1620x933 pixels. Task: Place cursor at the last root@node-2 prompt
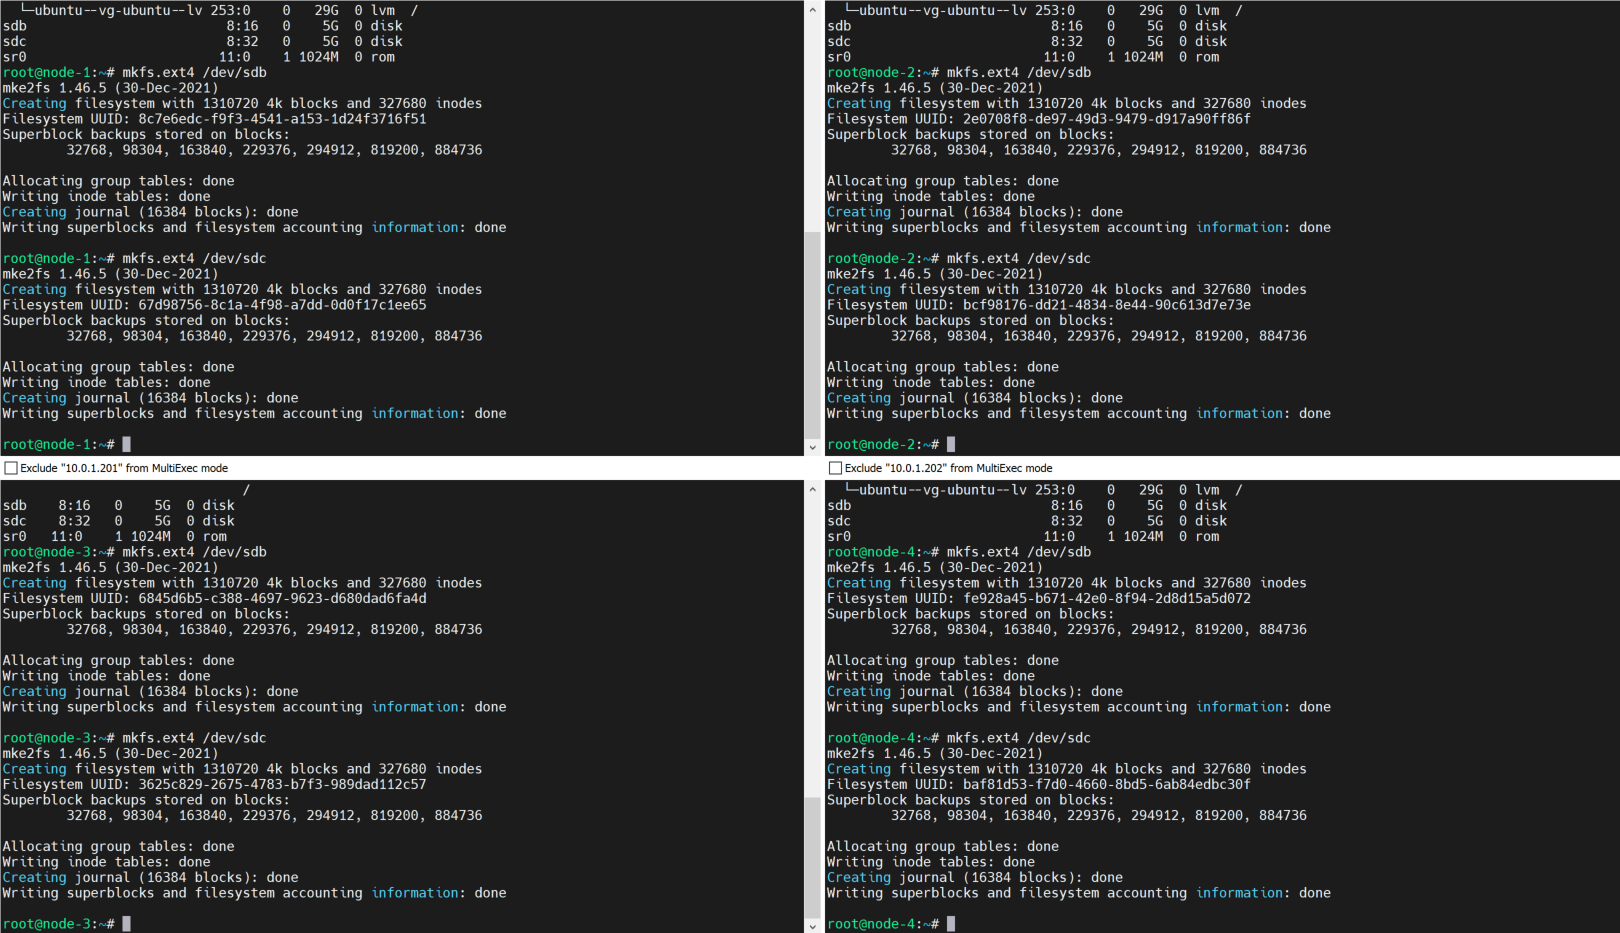tap(951, 444)
